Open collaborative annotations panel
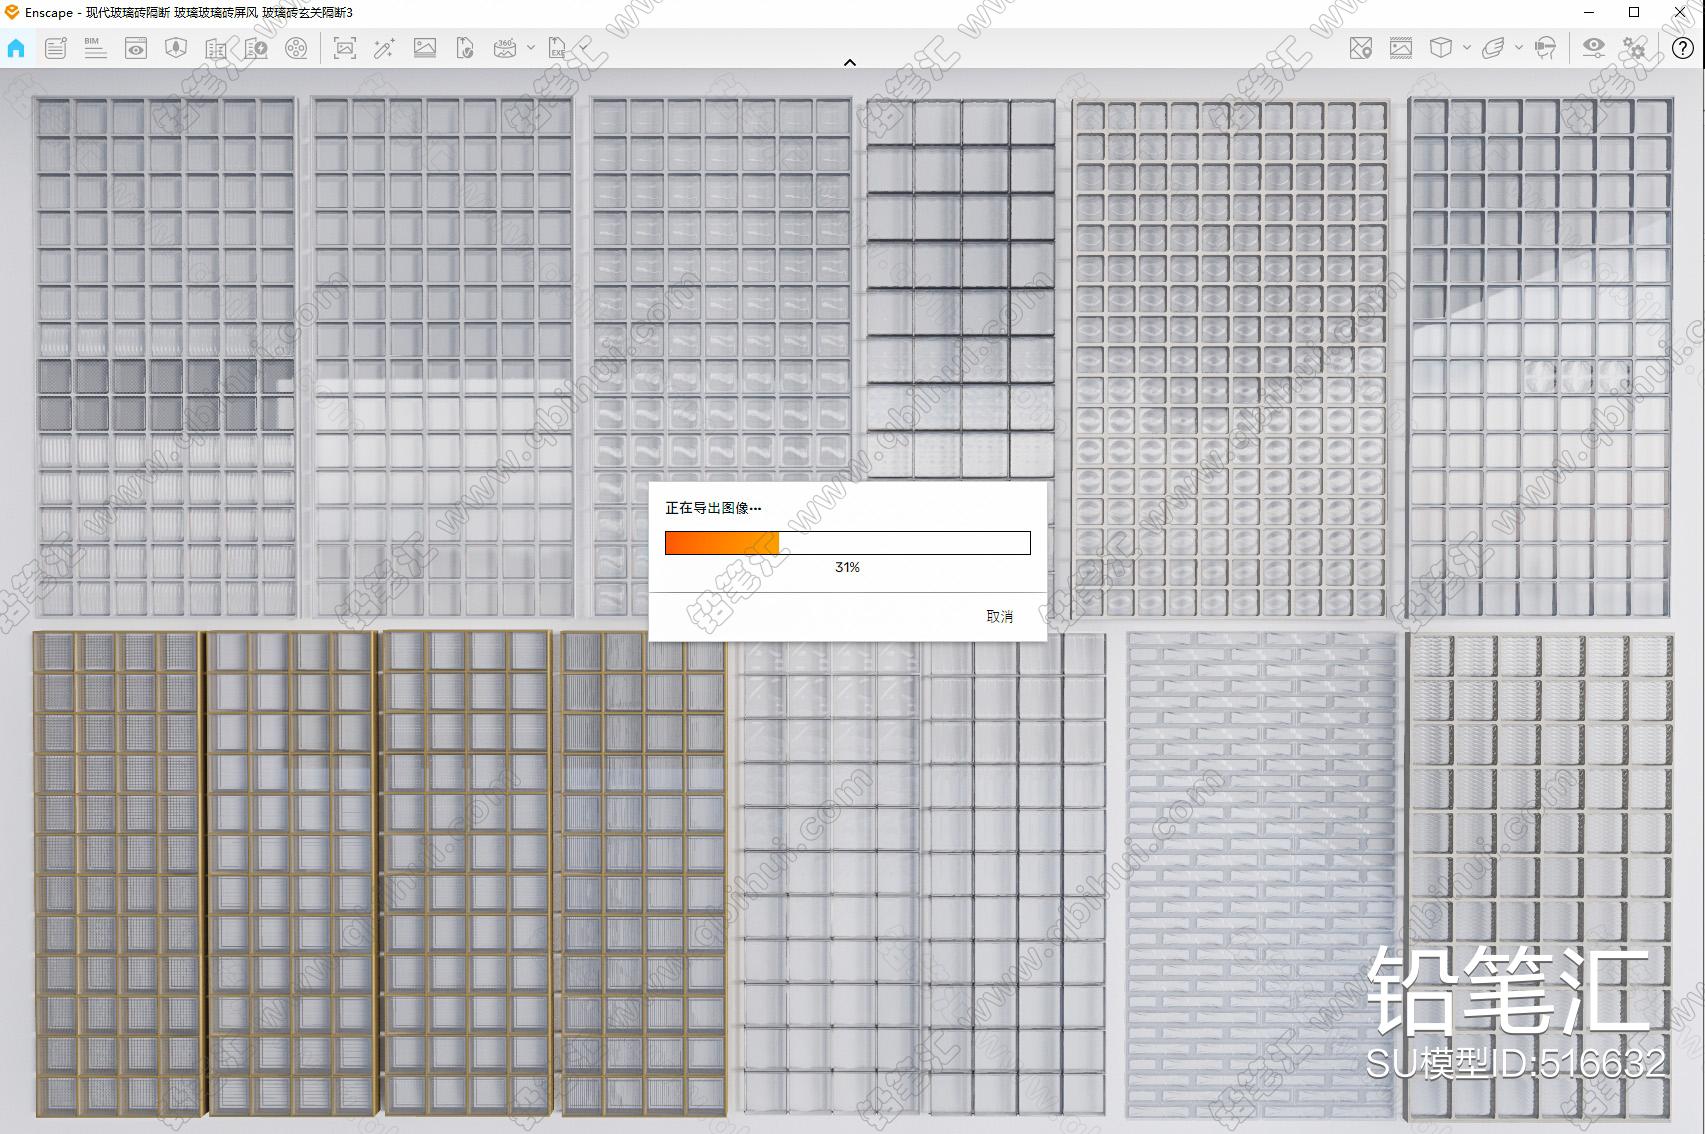Screen dimensions: 1705x1134 click(x=56, y=48)
